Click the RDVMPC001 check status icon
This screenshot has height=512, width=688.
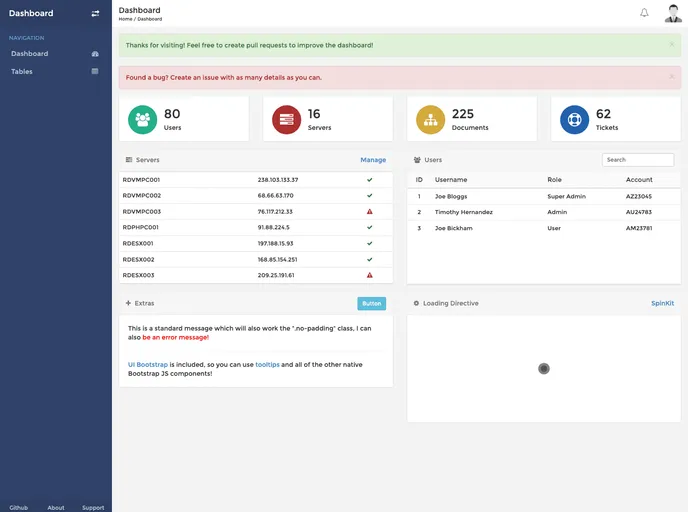coord(369,179)
